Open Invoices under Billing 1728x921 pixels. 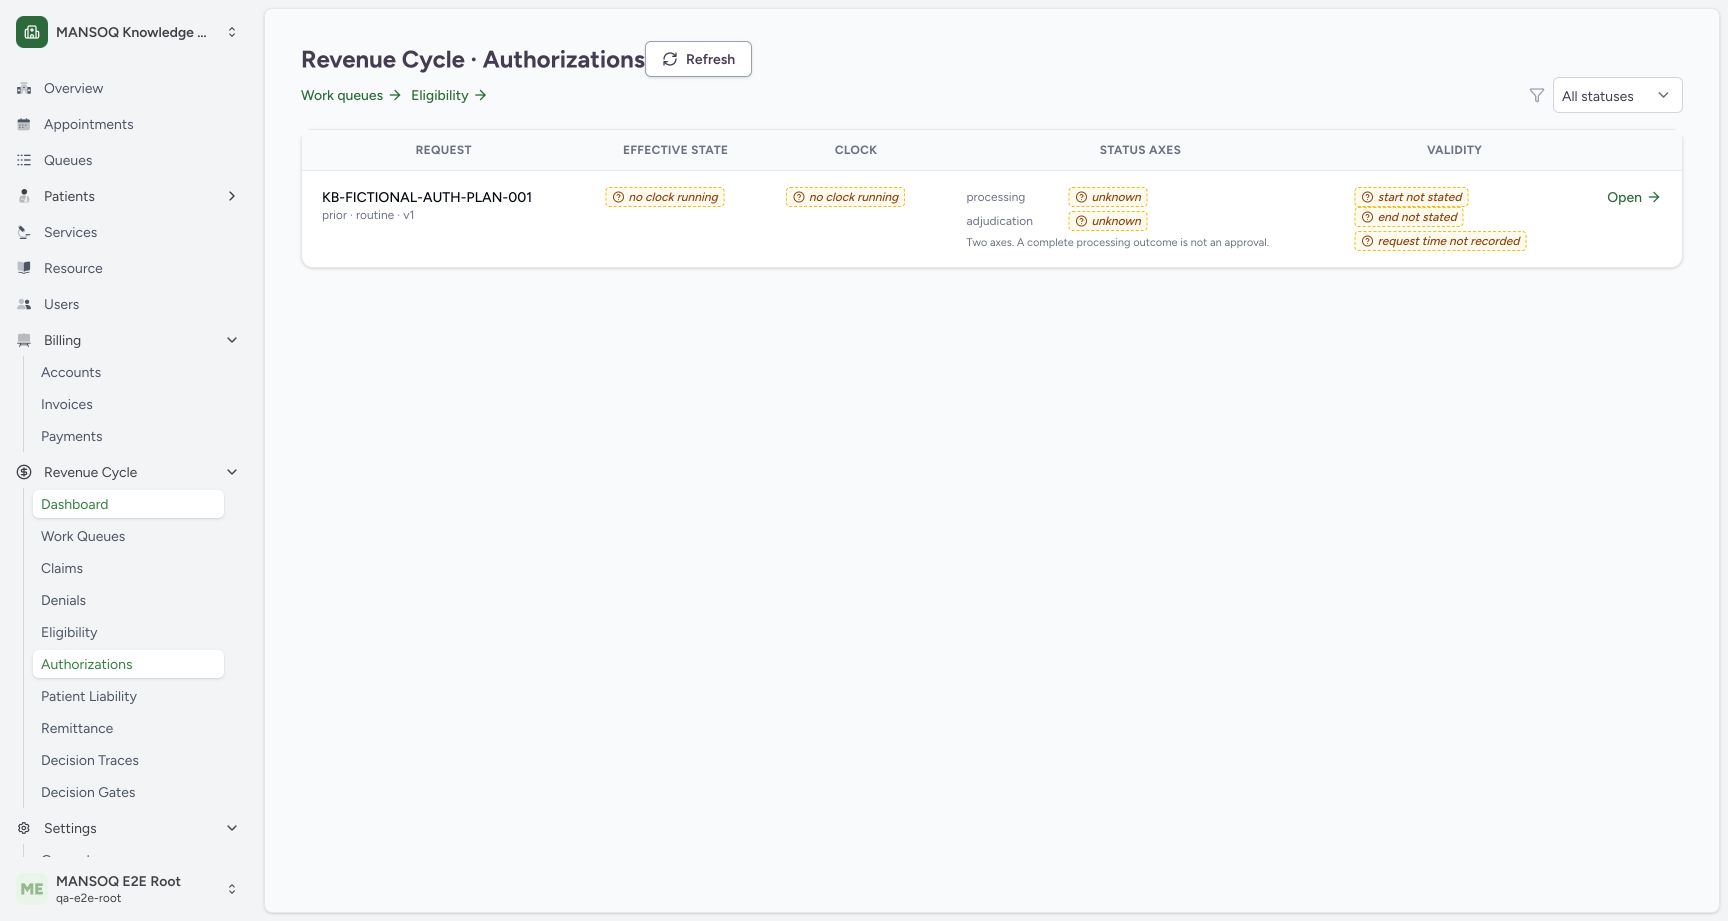tap(67, 404)
